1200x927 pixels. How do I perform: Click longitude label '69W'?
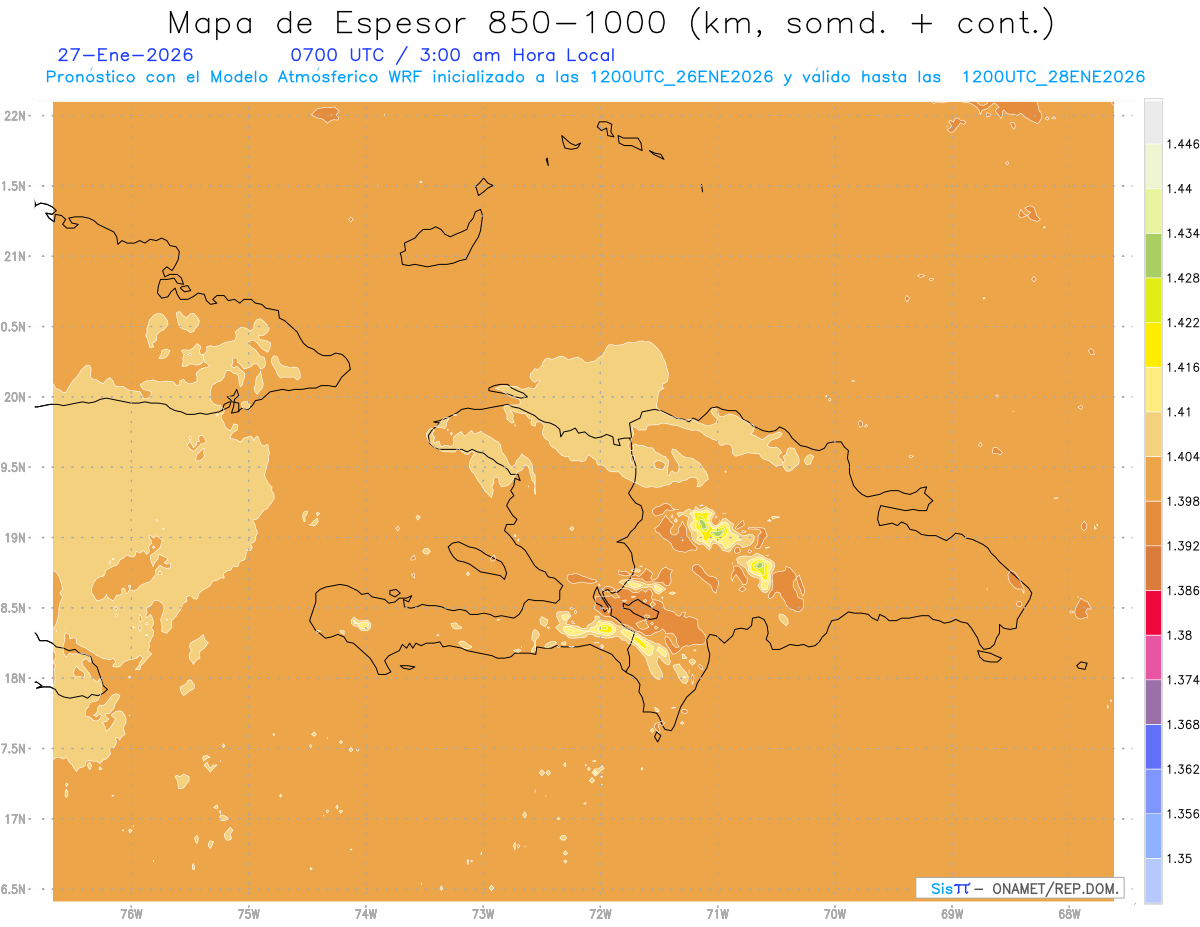952,913
